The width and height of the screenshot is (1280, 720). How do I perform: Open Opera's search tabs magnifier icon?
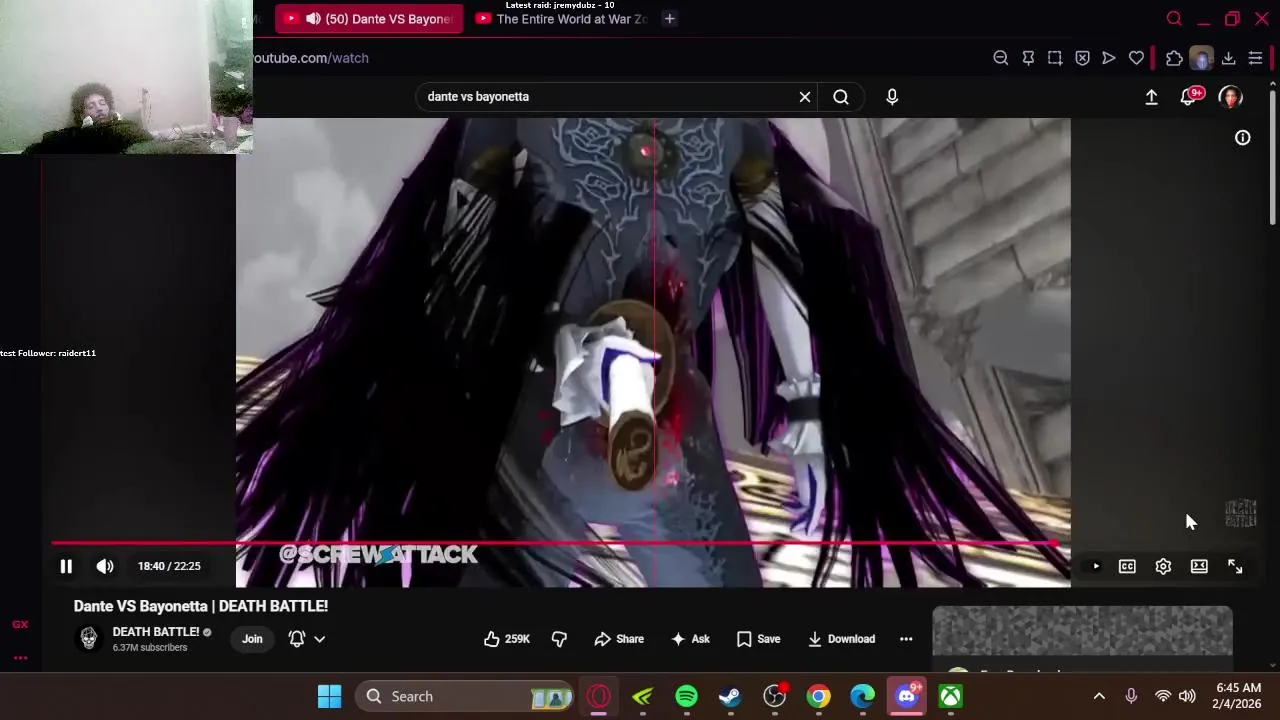point(1174,19)
